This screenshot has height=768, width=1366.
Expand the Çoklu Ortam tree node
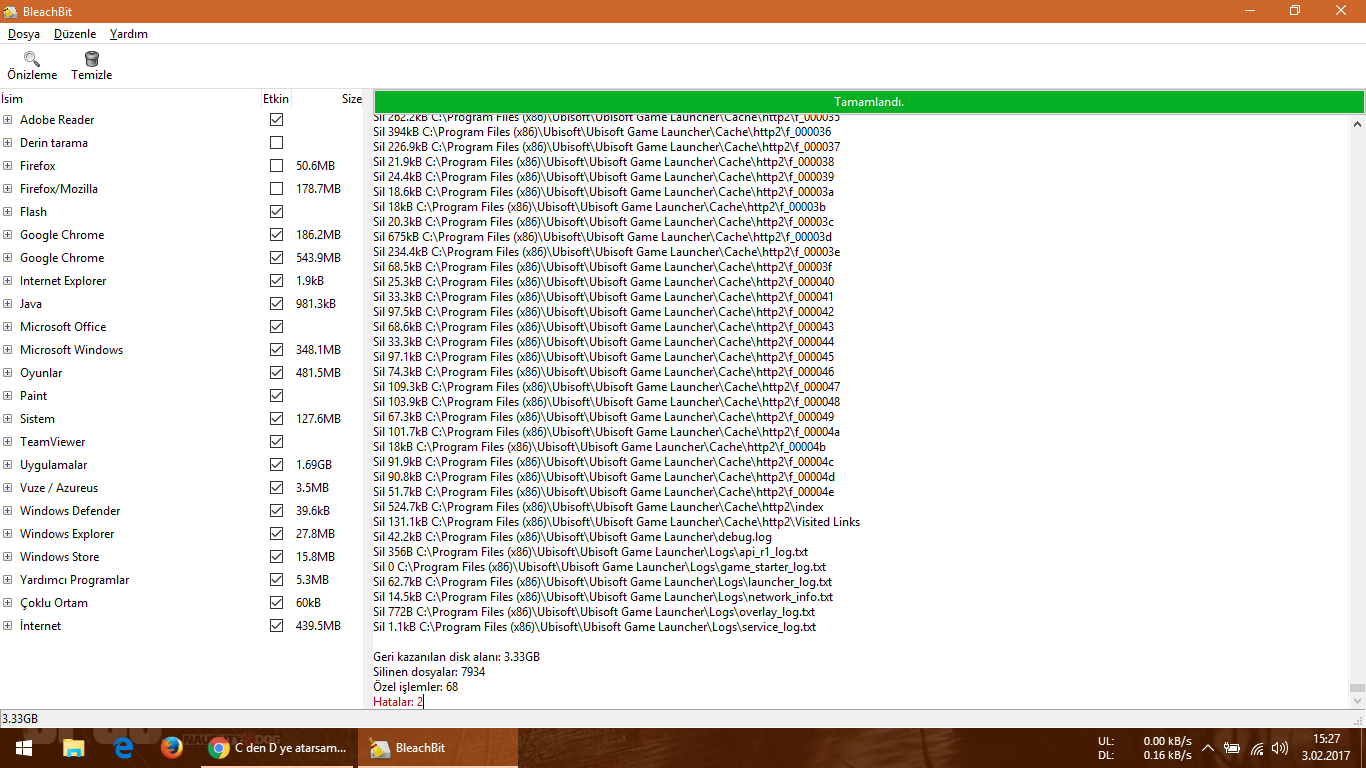7,603
